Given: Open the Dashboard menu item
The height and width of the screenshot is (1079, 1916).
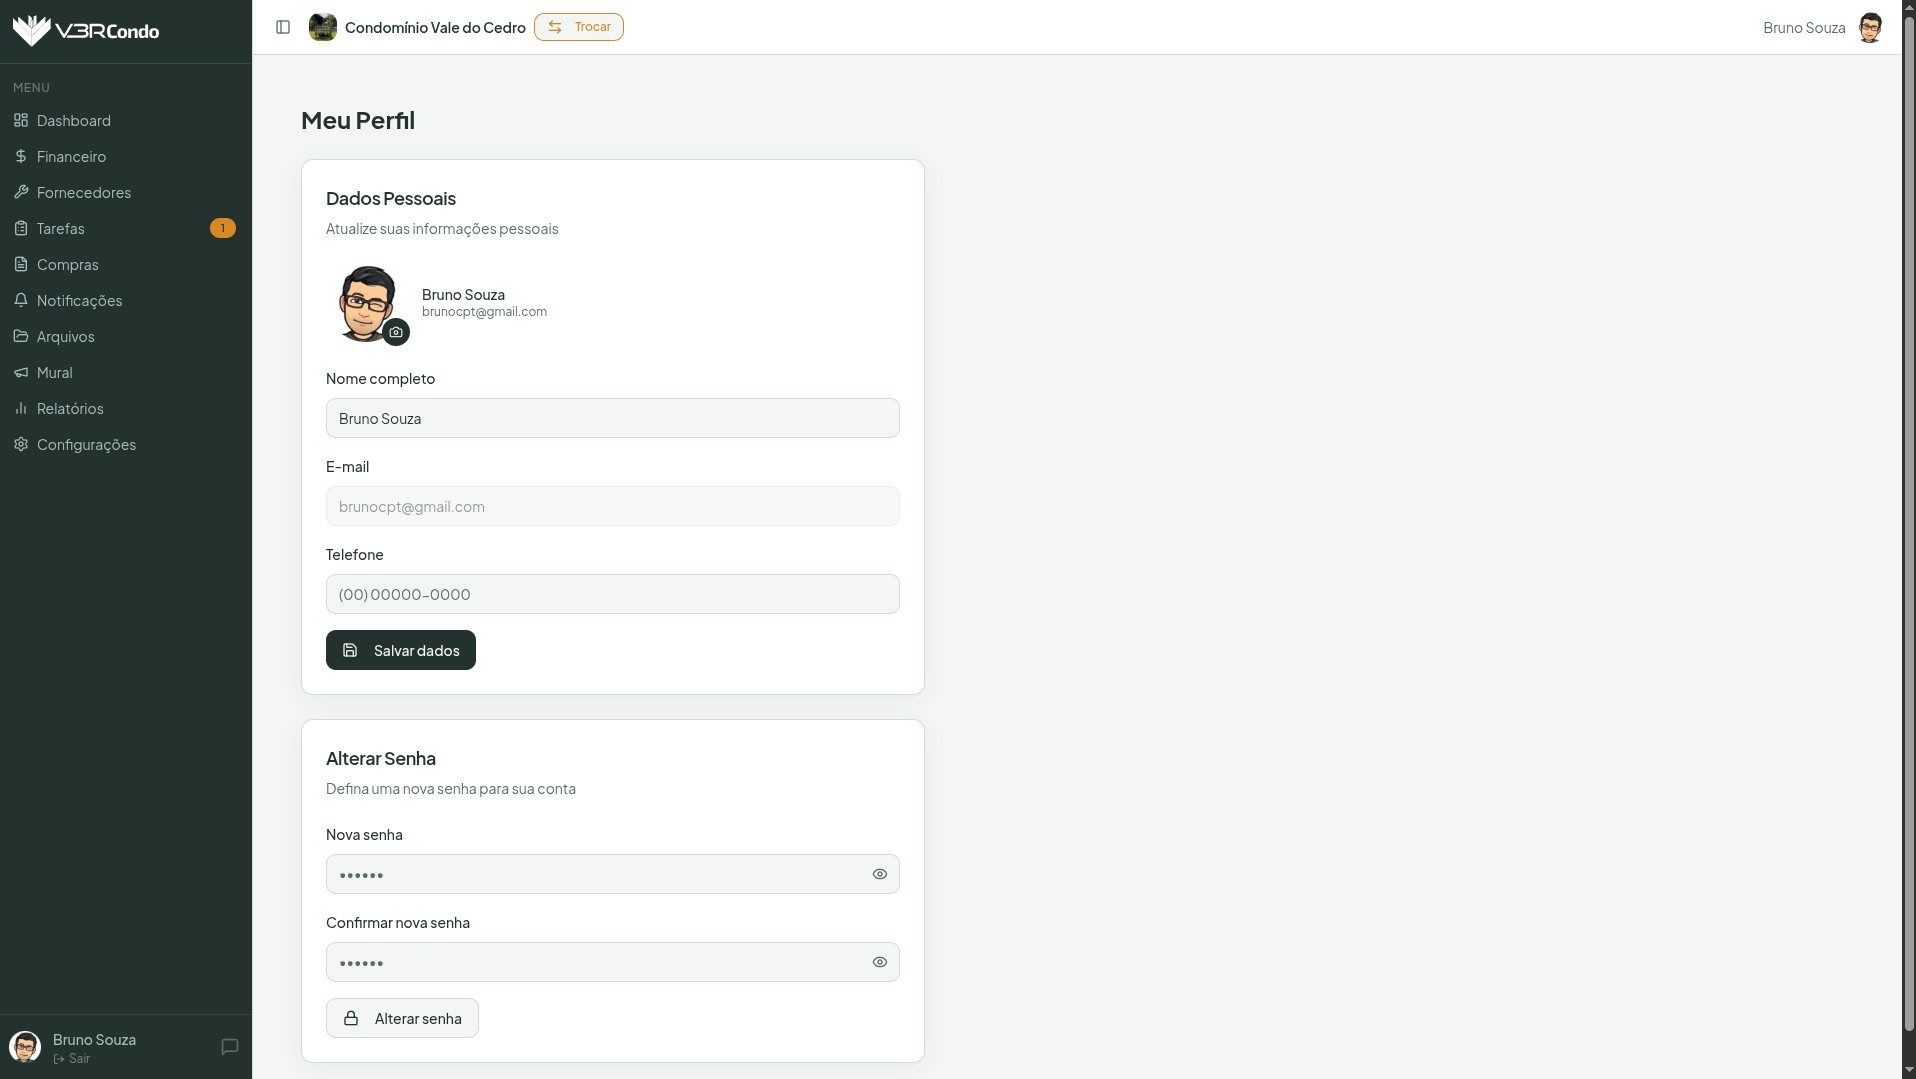Looking at the screenshot, I should 74,121.
